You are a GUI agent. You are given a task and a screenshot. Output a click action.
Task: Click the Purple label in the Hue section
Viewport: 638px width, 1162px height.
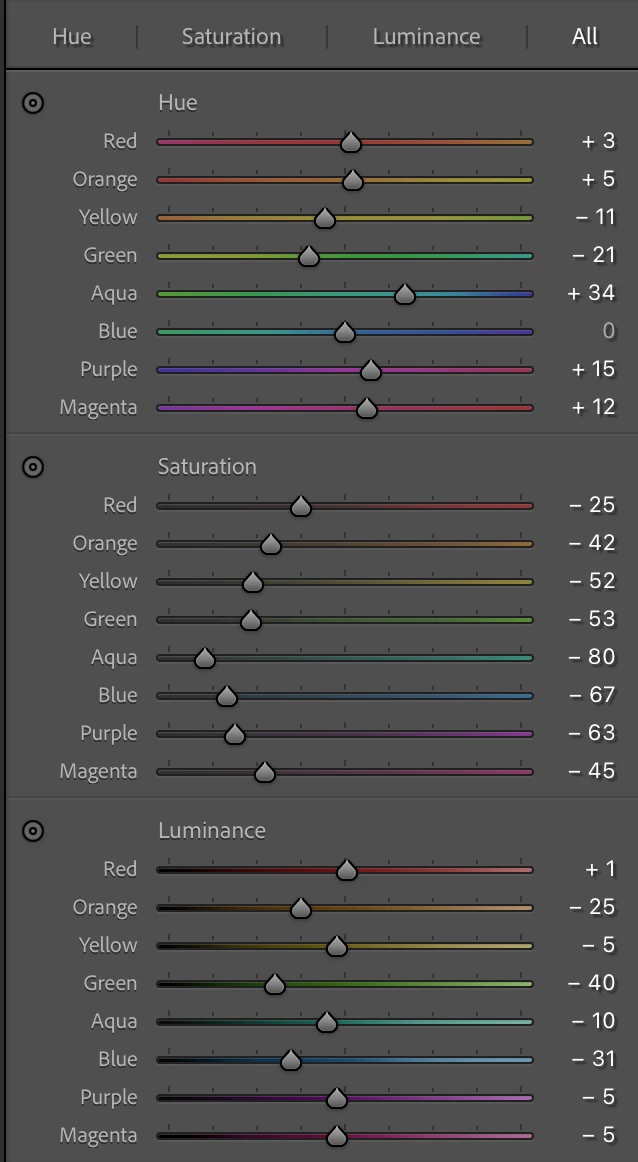click(108, 369)
